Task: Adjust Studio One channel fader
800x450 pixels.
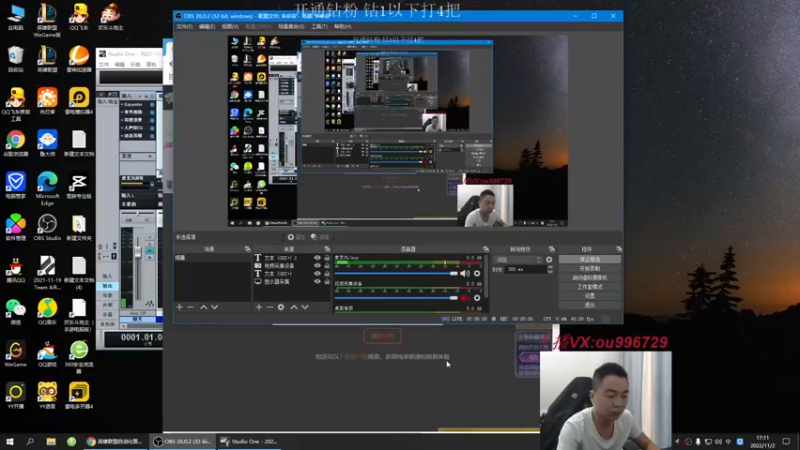Action: [138, 252]
